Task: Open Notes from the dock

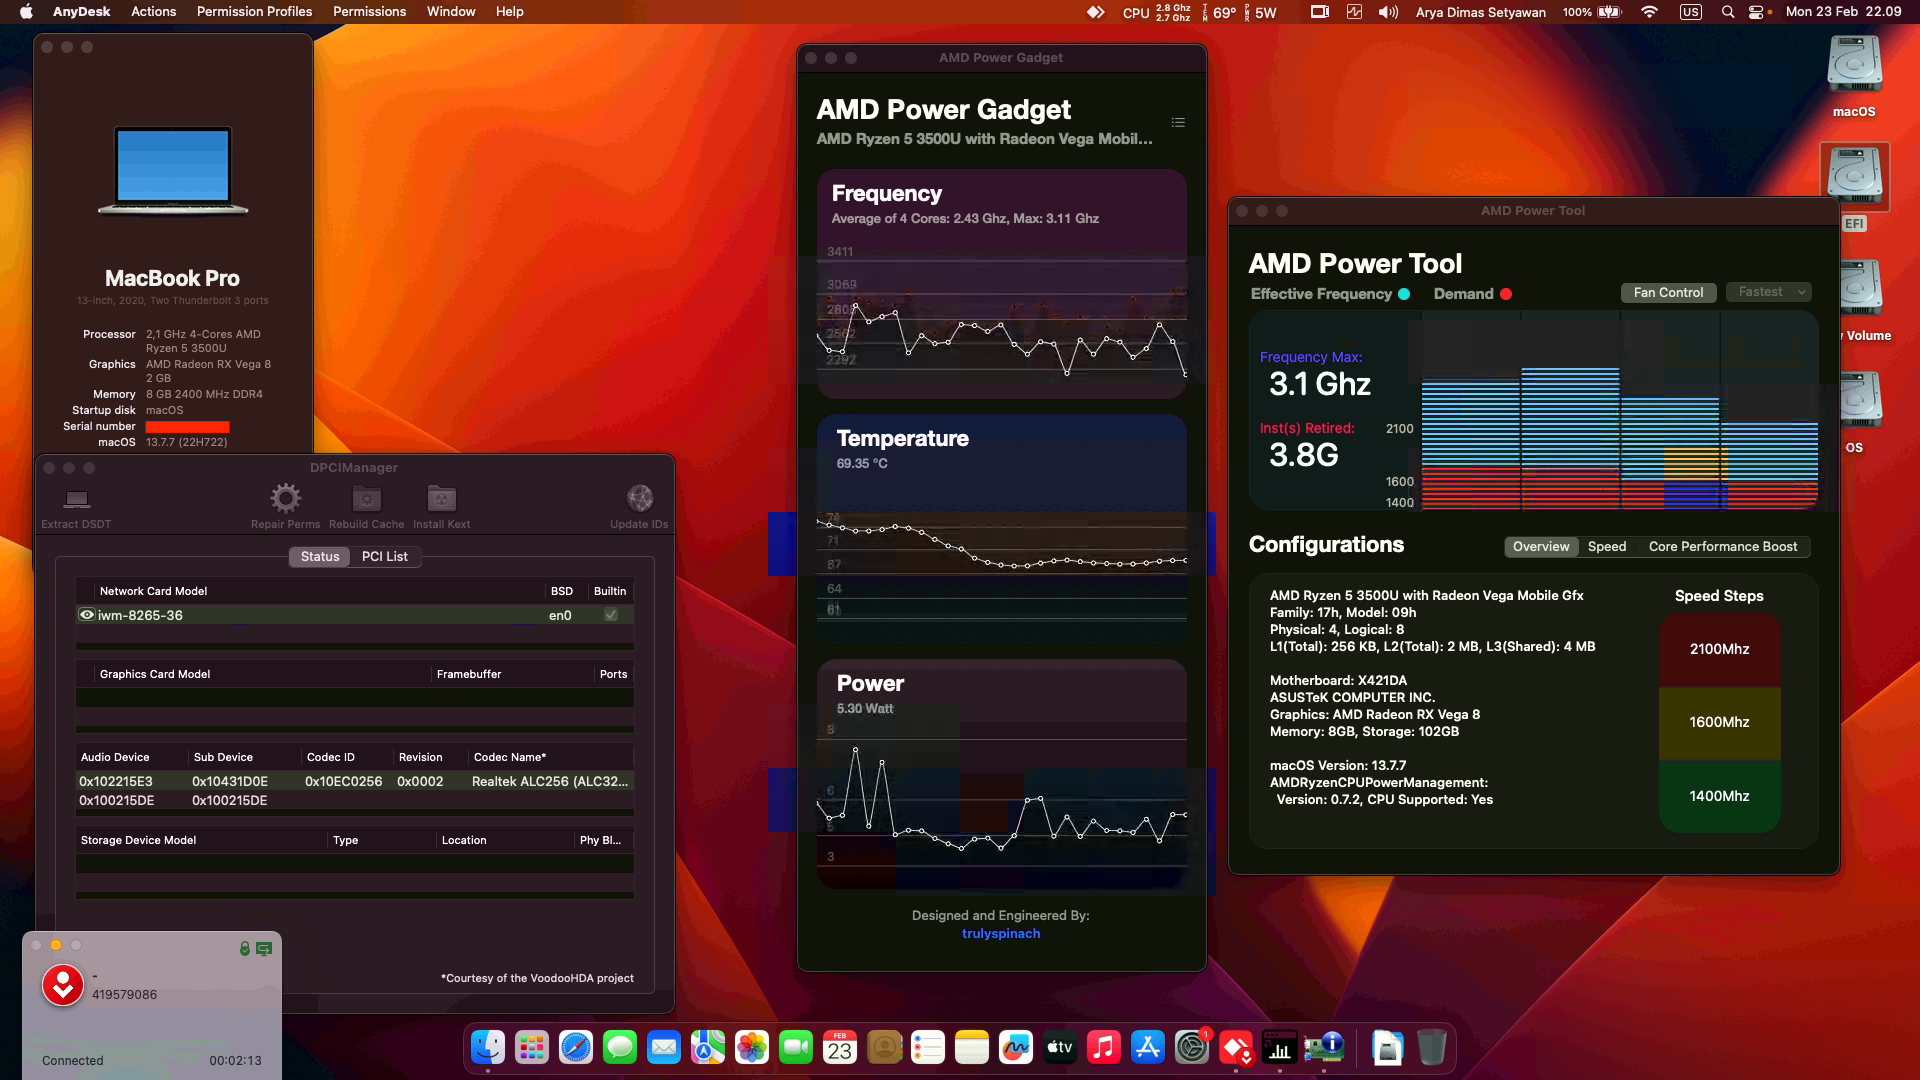Action: pos(972,1047)
